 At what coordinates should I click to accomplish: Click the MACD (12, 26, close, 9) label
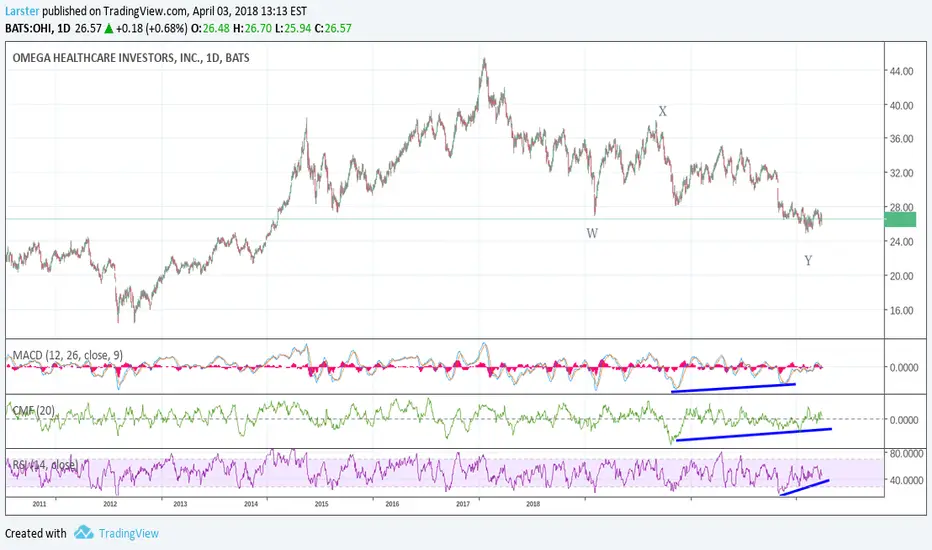click(68, 355)
